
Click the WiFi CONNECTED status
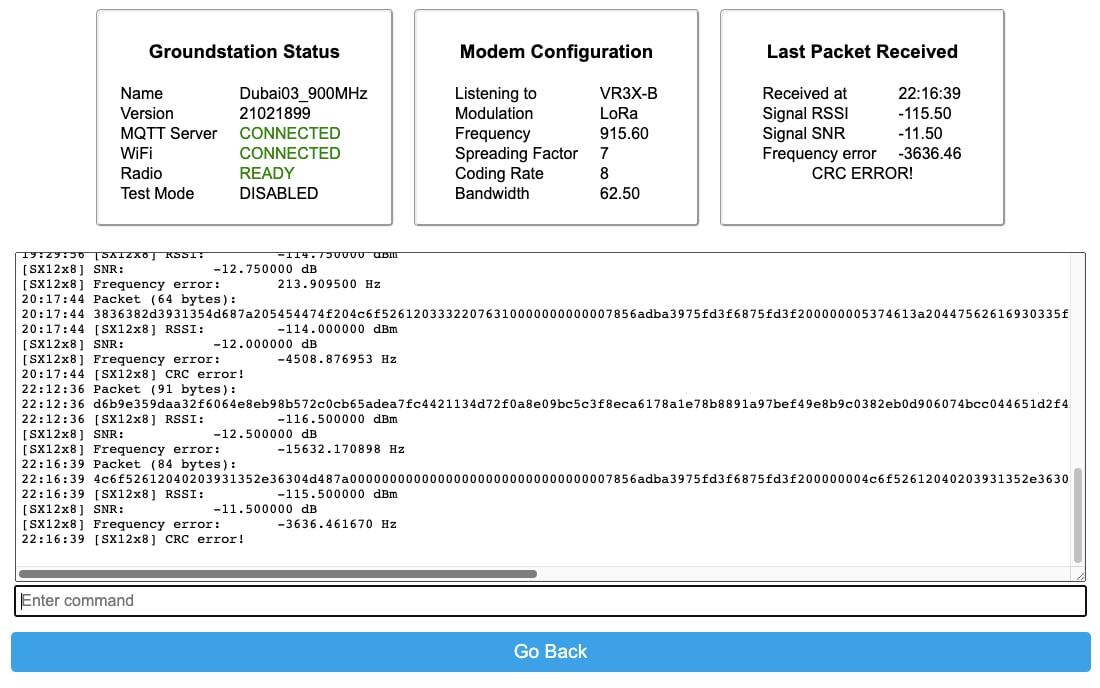290,153
